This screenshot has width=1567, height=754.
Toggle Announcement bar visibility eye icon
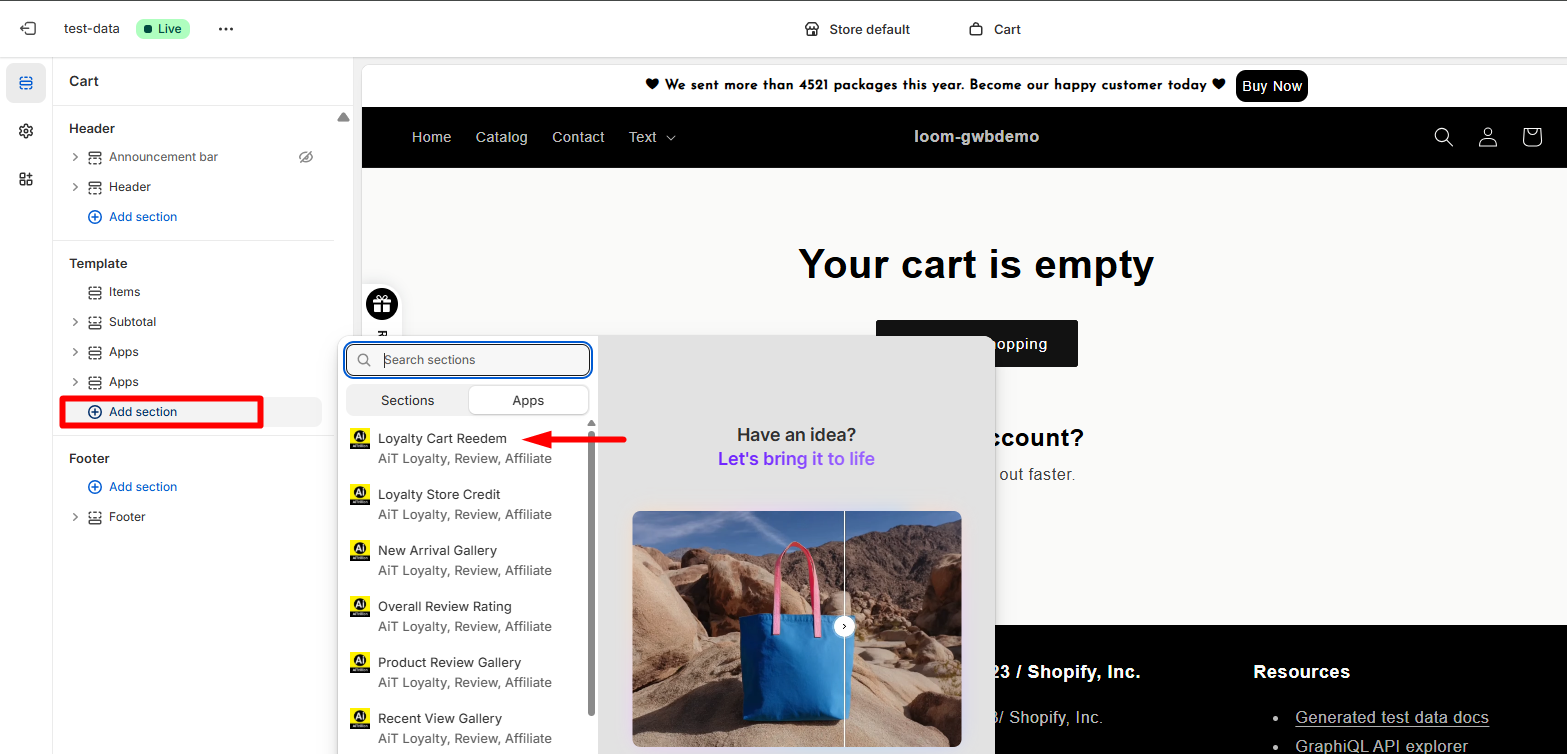[x=306, y=157]
